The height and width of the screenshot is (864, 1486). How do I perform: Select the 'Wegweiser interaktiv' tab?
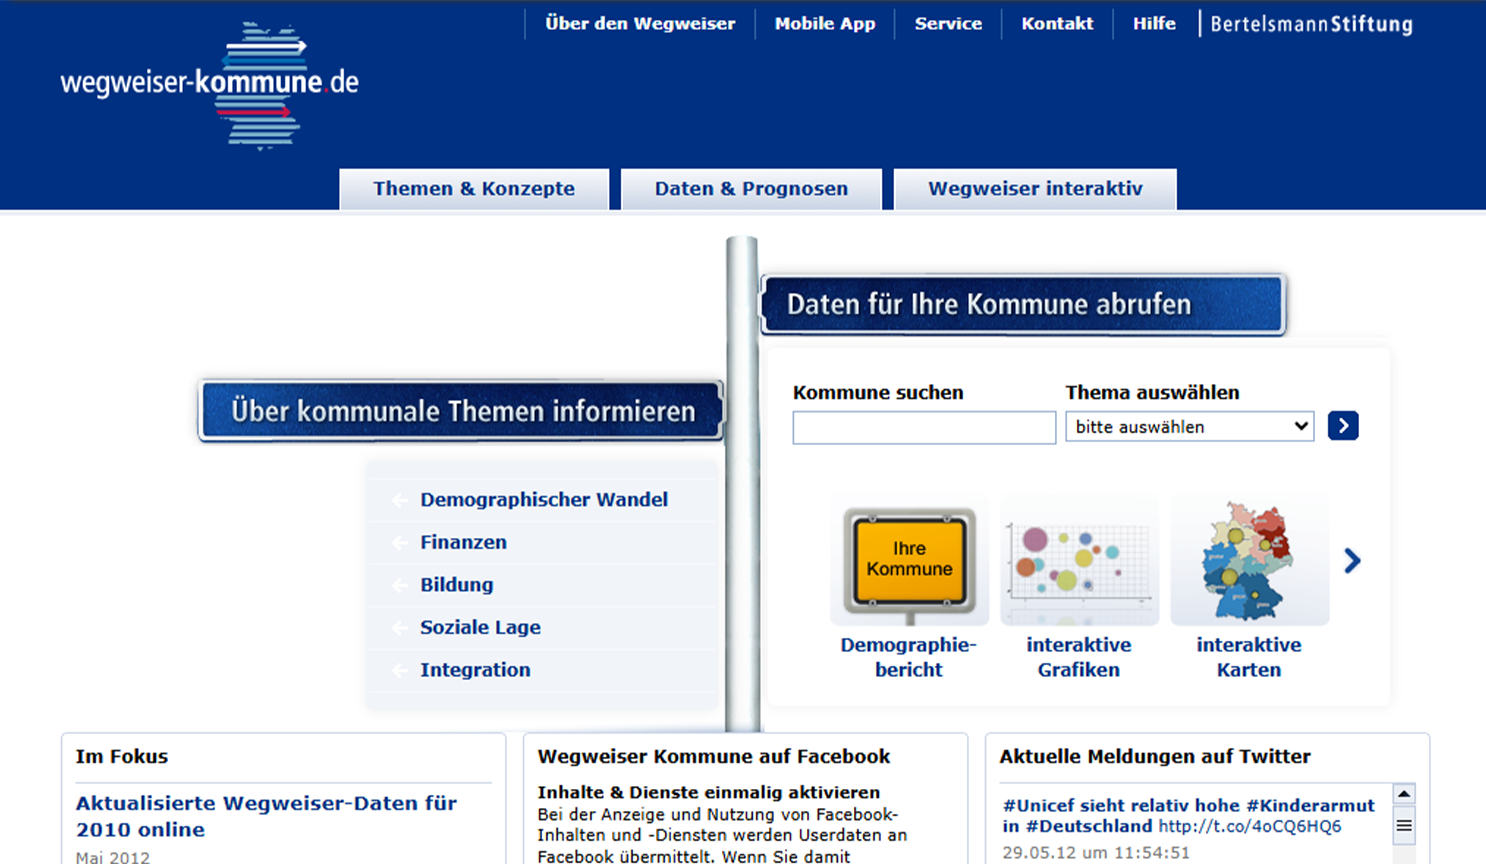[x=1035, y=189]
